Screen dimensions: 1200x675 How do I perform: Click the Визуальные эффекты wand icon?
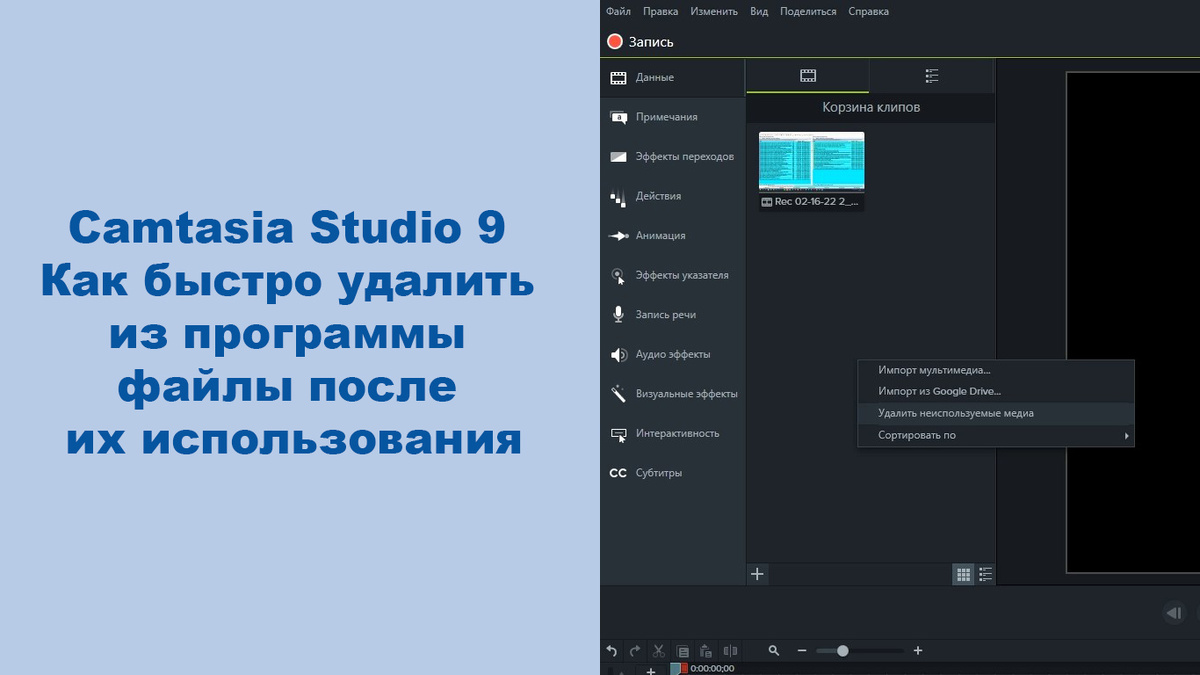pyautogui.click(x=618, y=394)
